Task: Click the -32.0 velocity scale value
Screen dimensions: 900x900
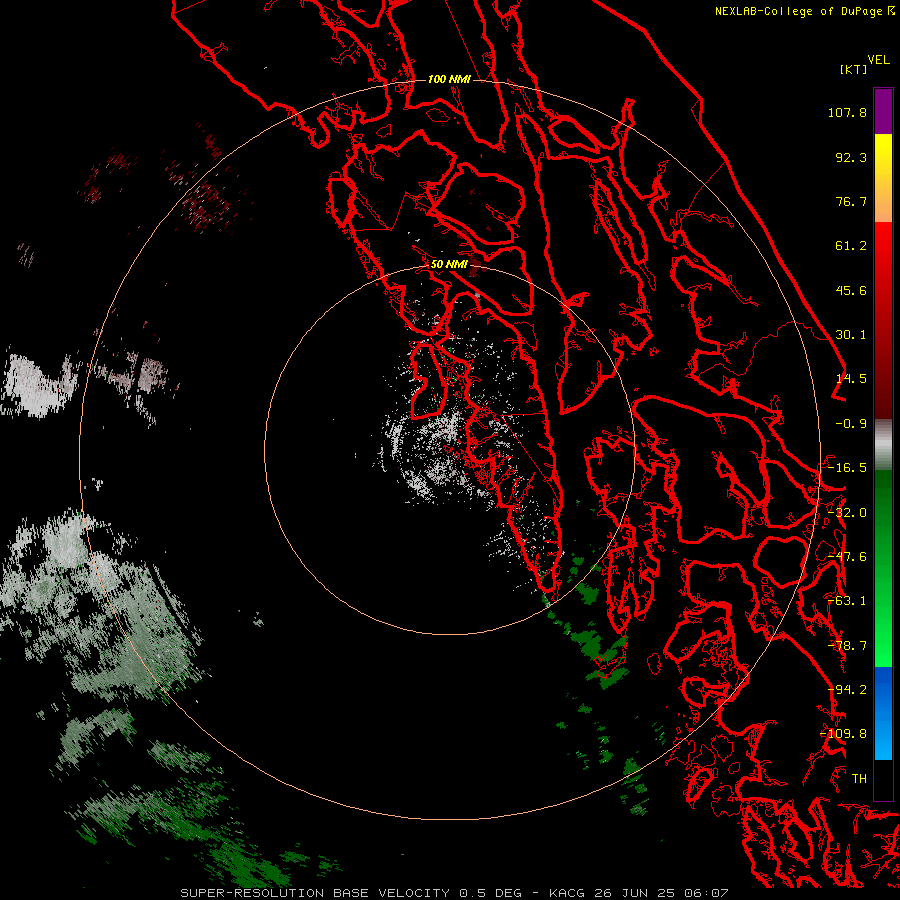Action: coord(847,513)
